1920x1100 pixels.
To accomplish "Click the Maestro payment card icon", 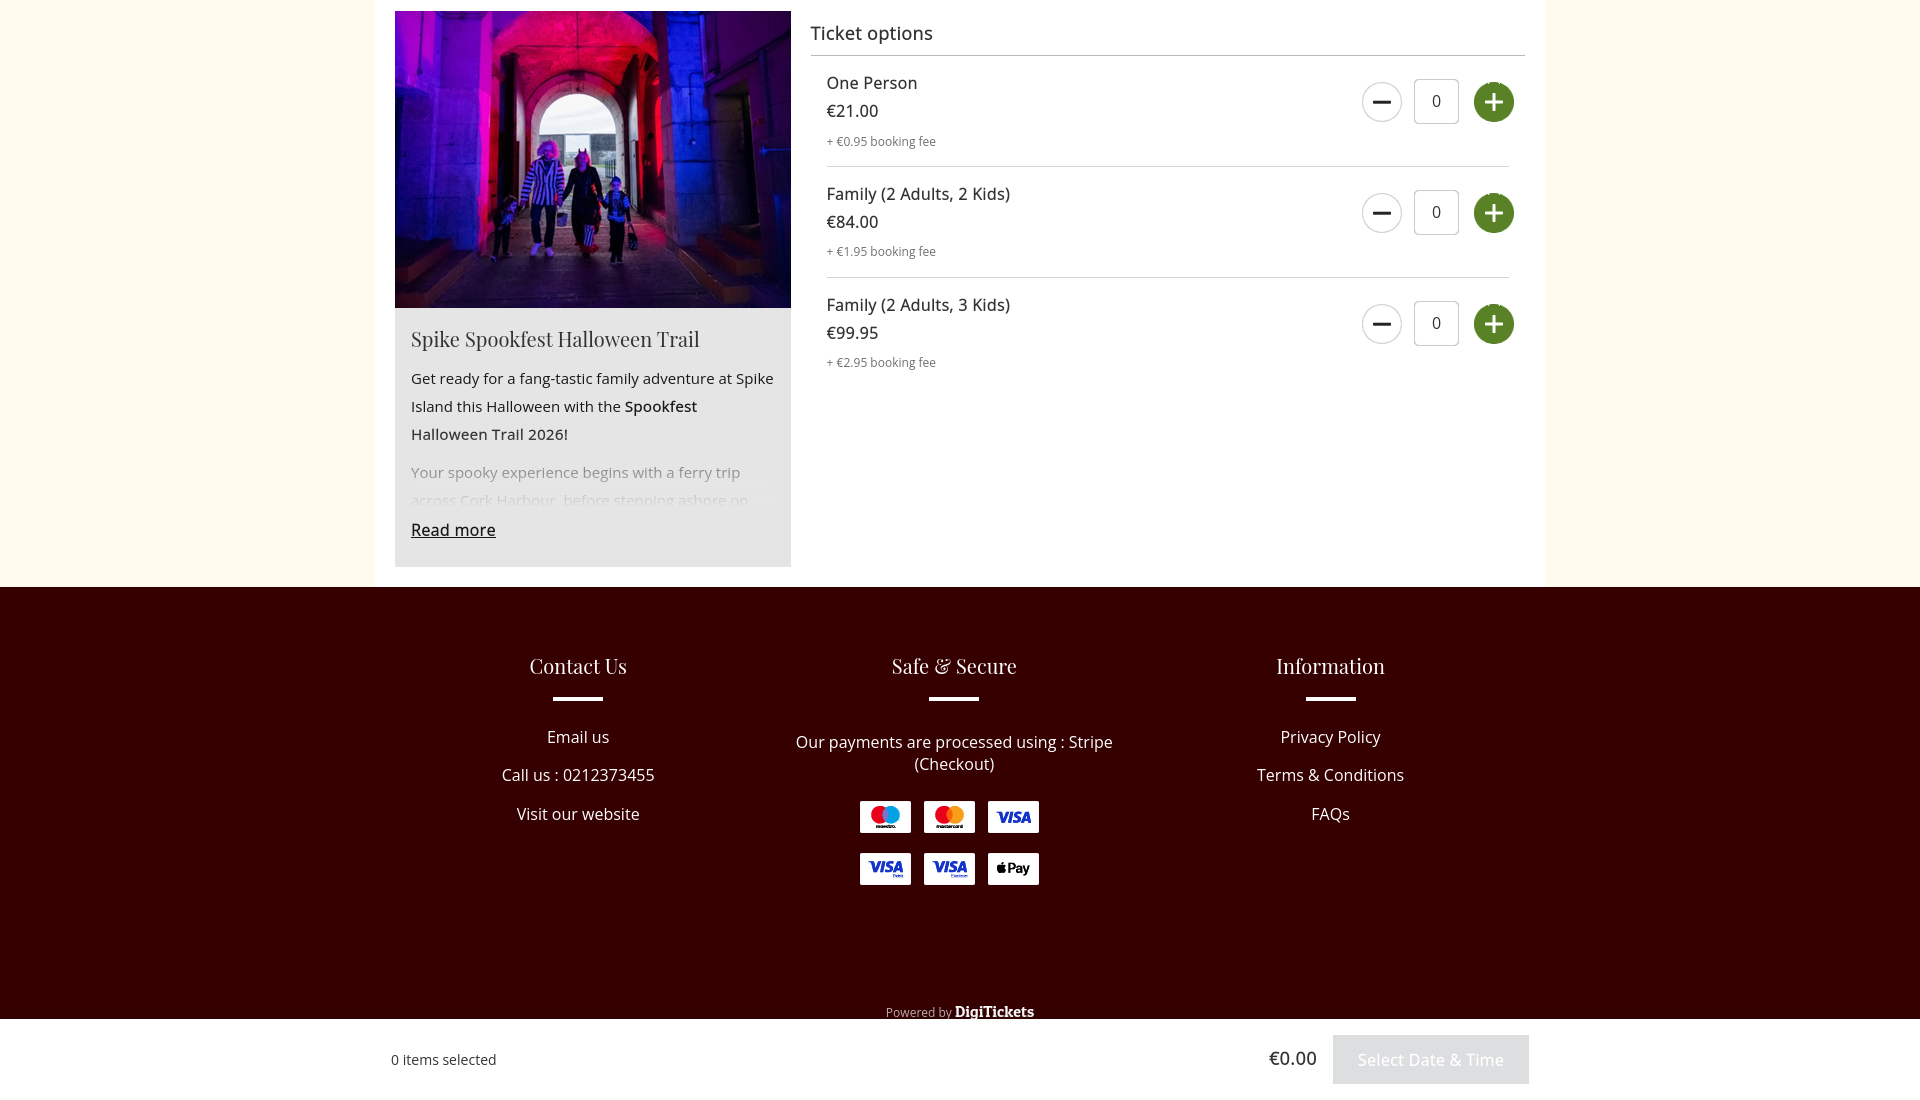I will click(885, 817).
